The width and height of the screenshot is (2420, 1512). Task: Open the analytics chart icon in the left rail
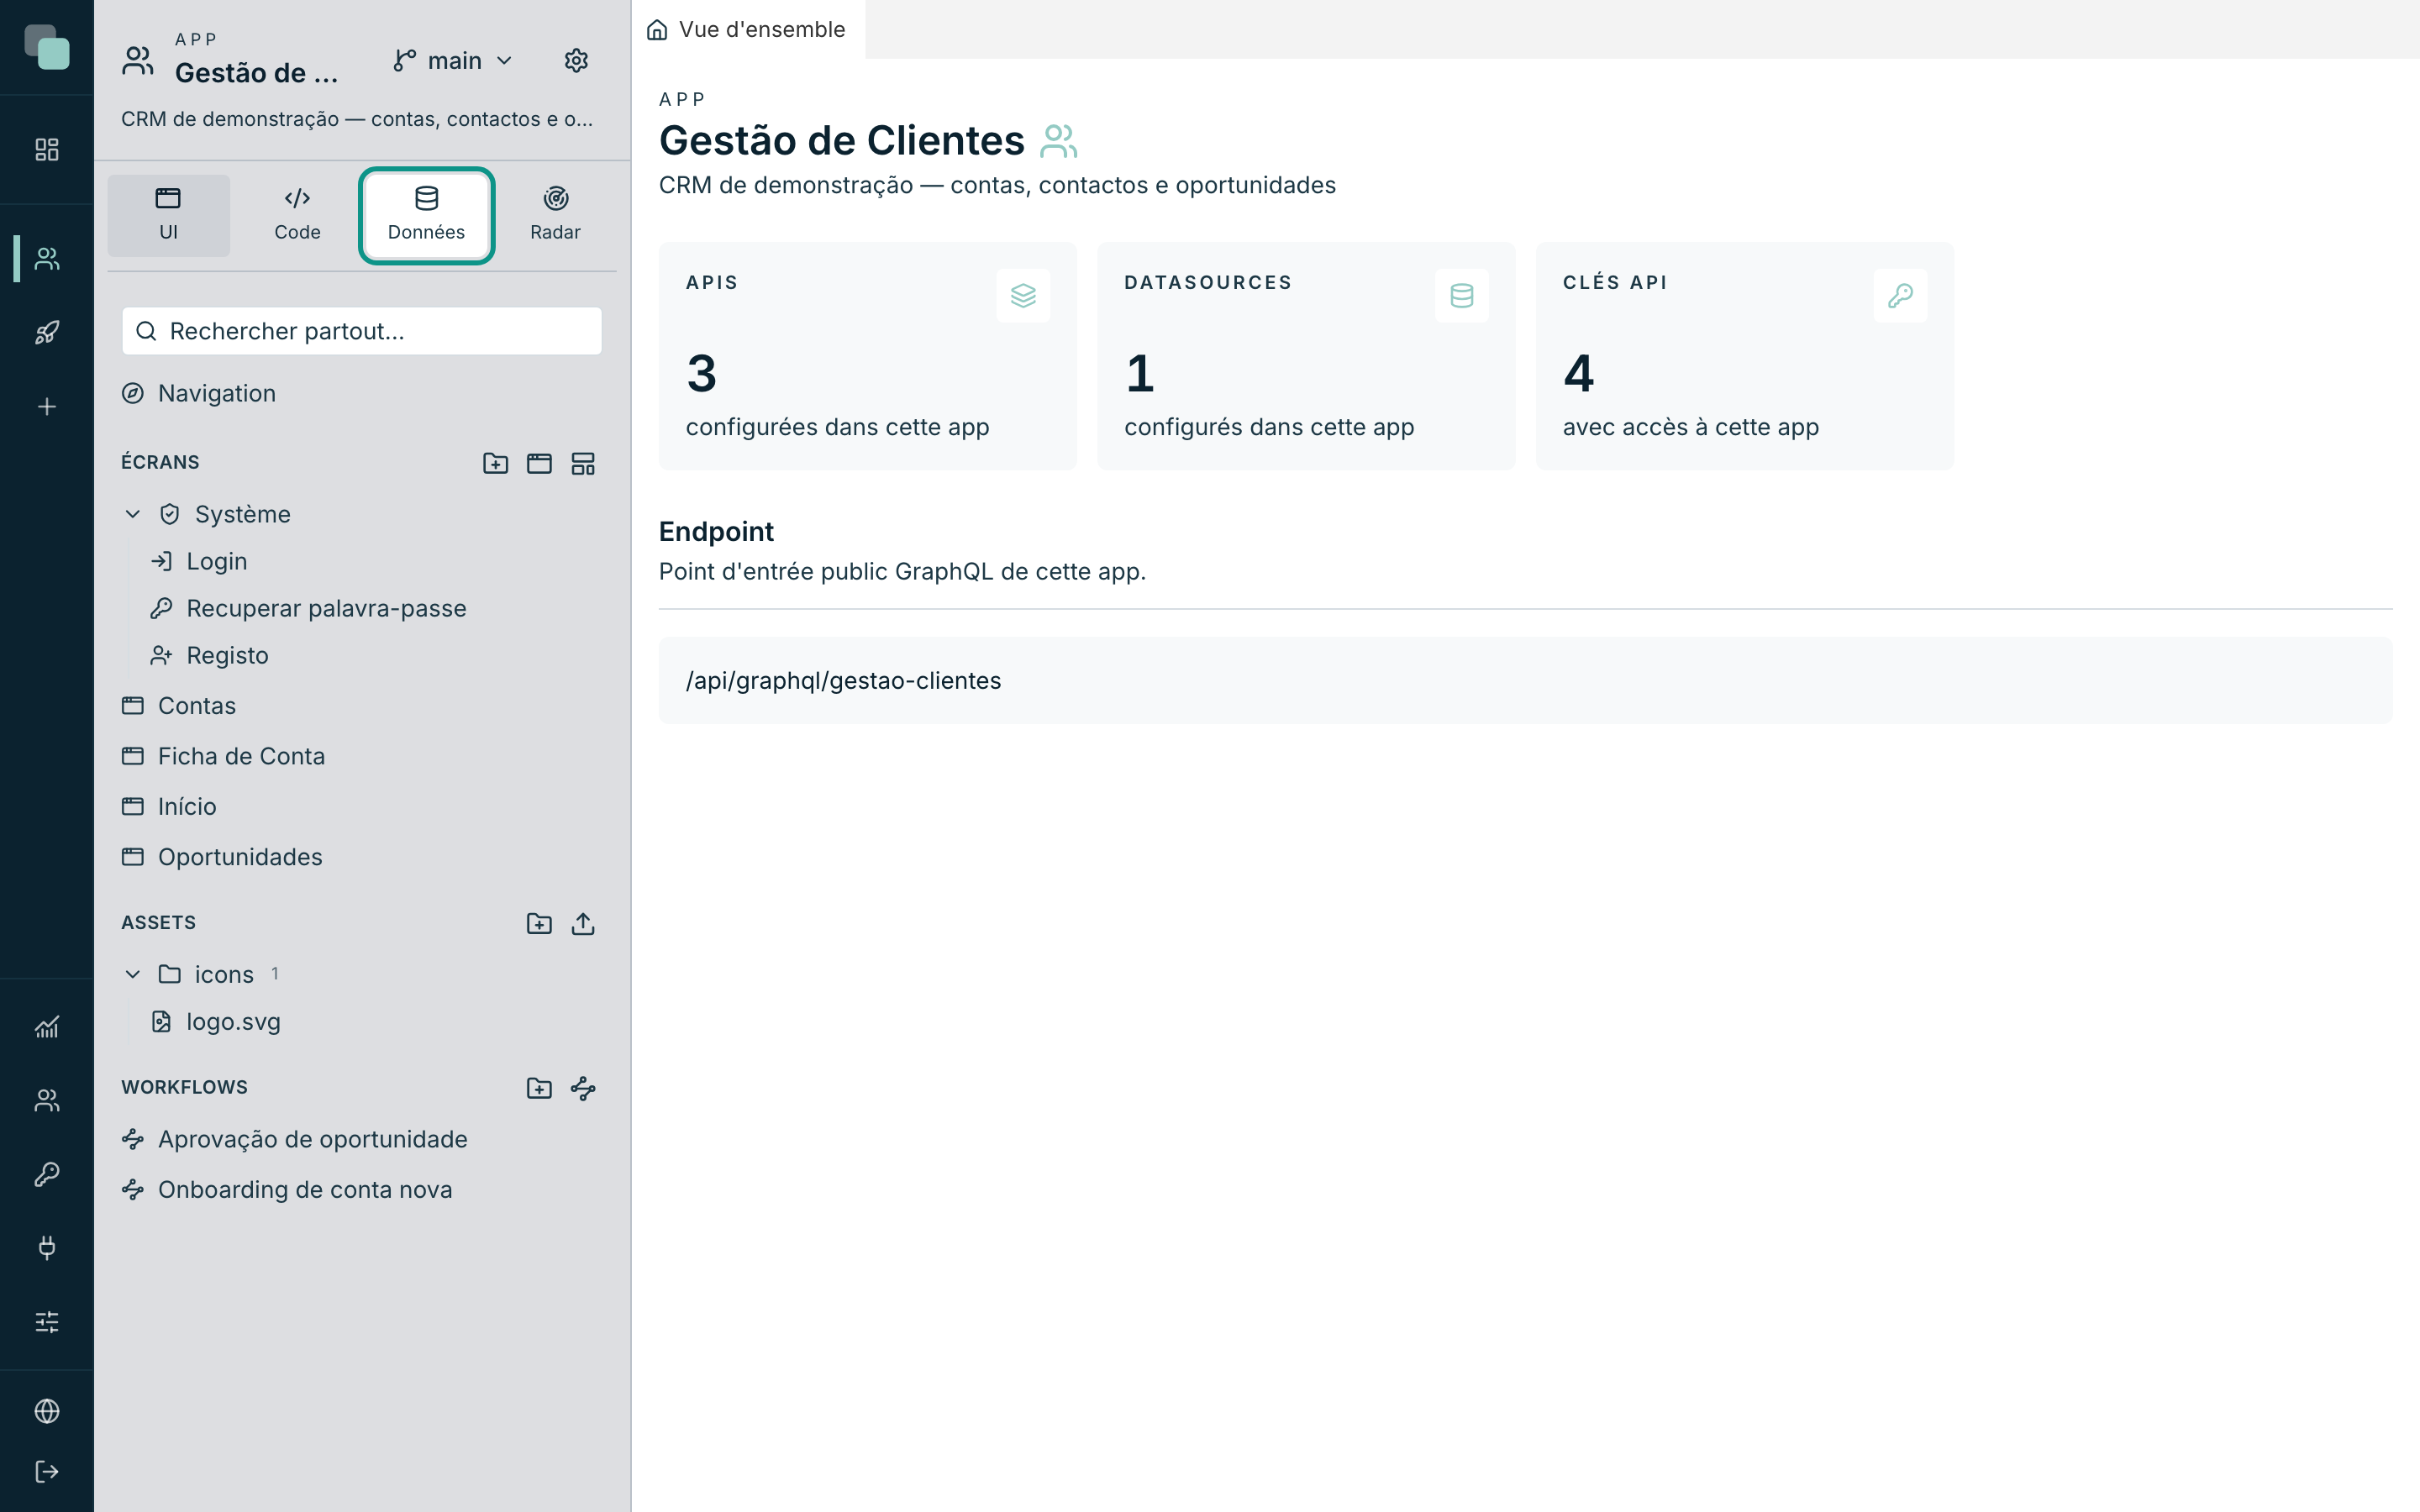click(x=47, y=1027)
